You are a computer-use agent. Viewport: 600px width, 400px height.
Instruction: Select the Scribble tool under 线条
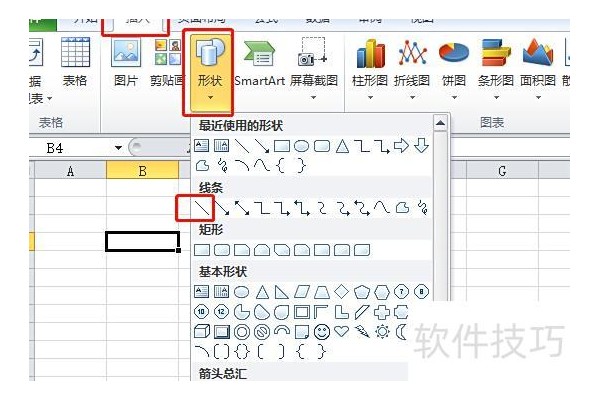(x=422, y=208)
